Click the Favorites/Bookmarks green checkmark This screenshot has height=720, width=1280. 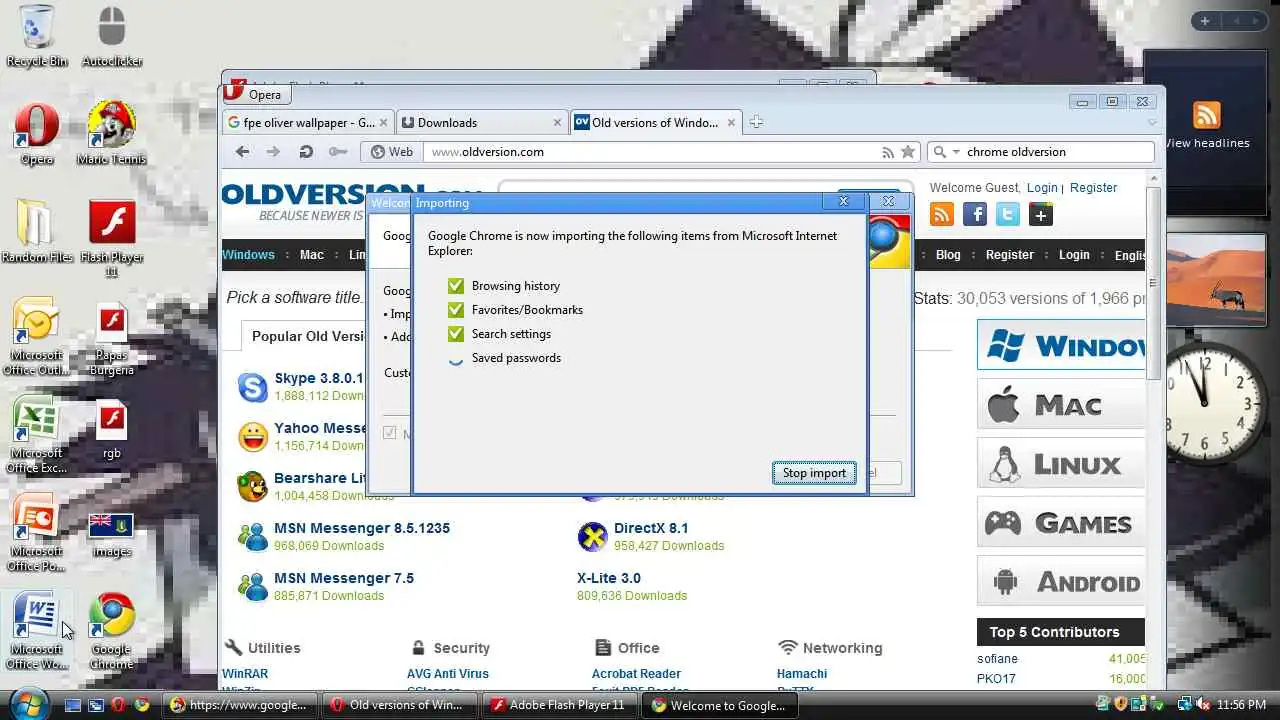456,310
